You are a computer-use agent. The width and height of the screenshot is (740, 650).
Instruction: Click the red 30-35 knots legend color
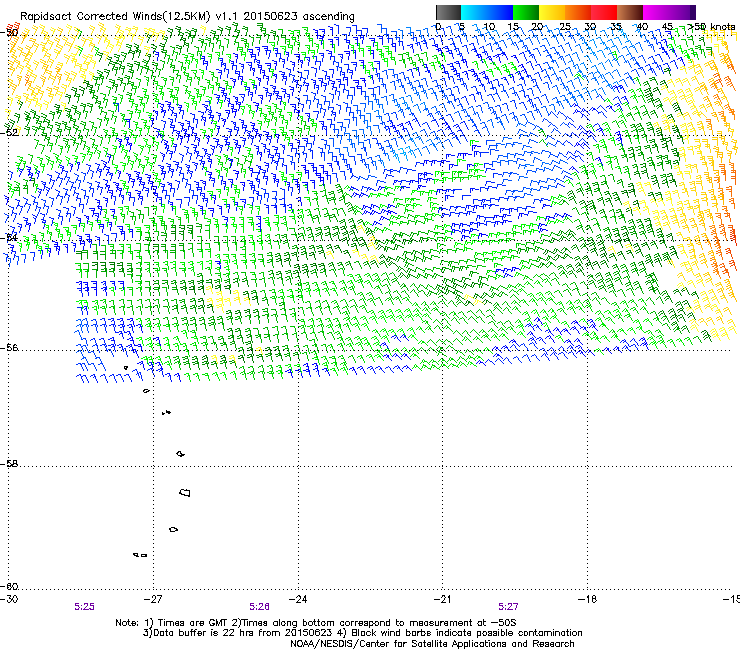(604, 12)
